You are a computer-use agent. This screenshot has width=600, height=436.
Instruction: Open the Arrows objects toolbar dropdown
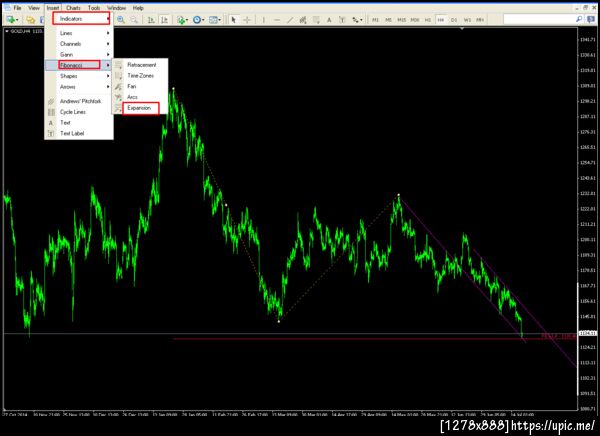(357, 20)
